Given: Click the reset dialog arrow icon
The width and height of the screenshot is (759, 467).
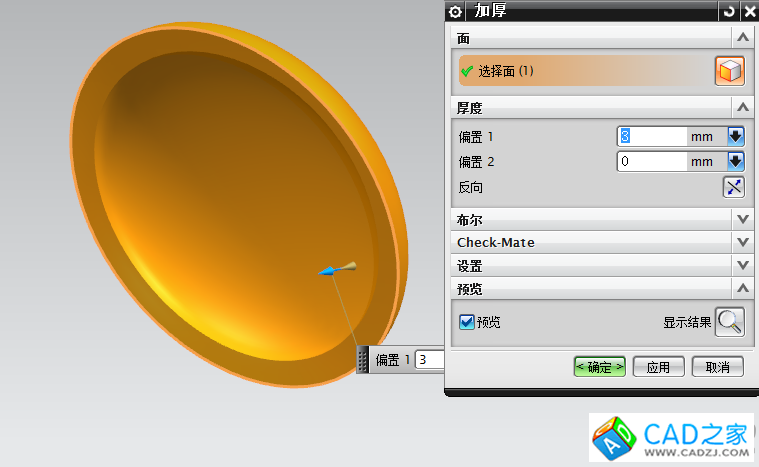Looking at the screenshot, I should click(727, 11).
